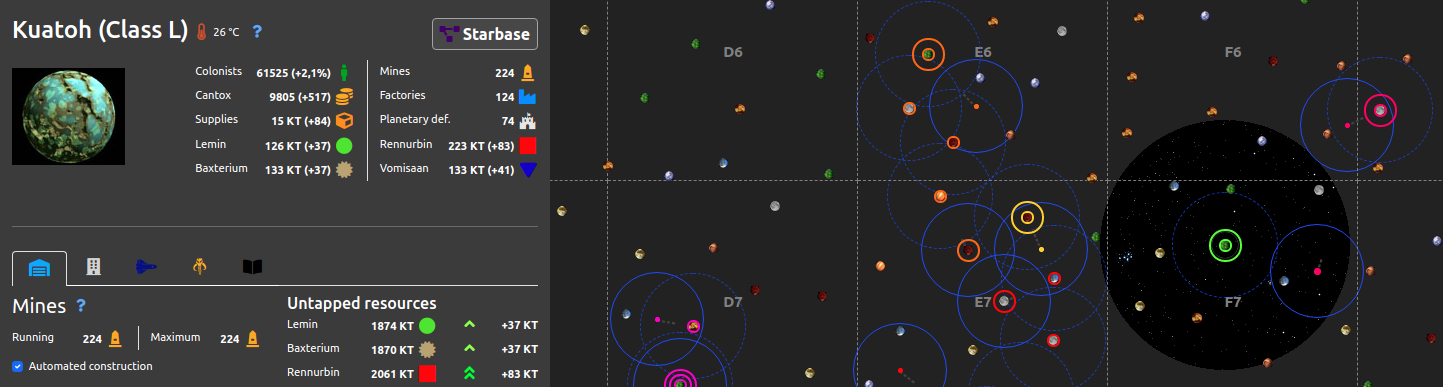1443x387 pixels.
Task: Click the D7 sector label on map
Action: pyautogui.click(x=733, y=302)
